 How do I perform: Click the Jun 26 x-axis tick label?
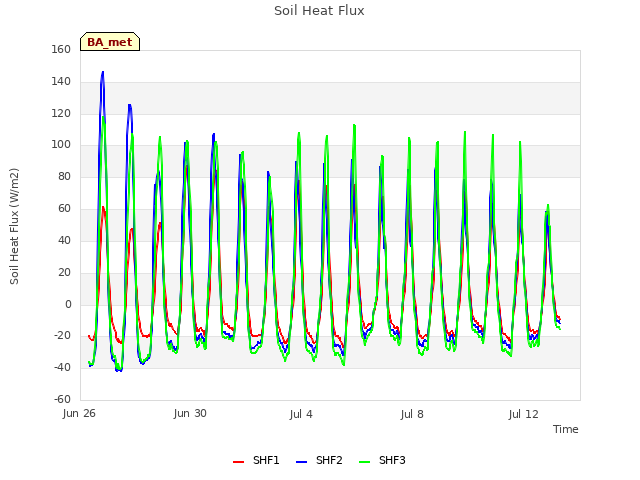[x=79, y=414]
